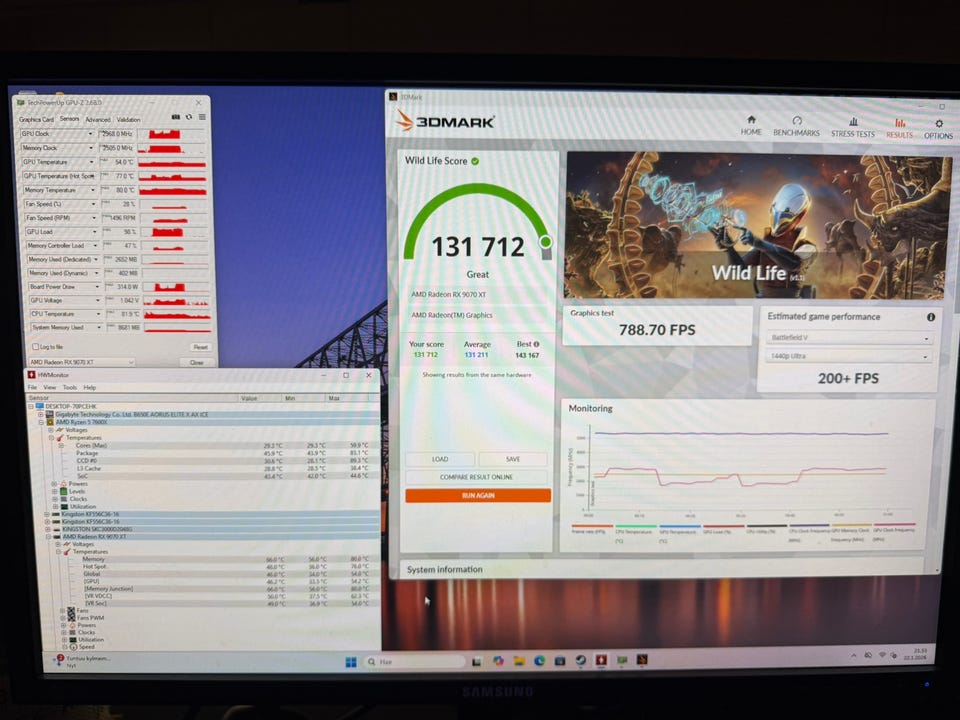Open Microsoft Edge from the taskbar
960x720 pixels.
point(539,661)
